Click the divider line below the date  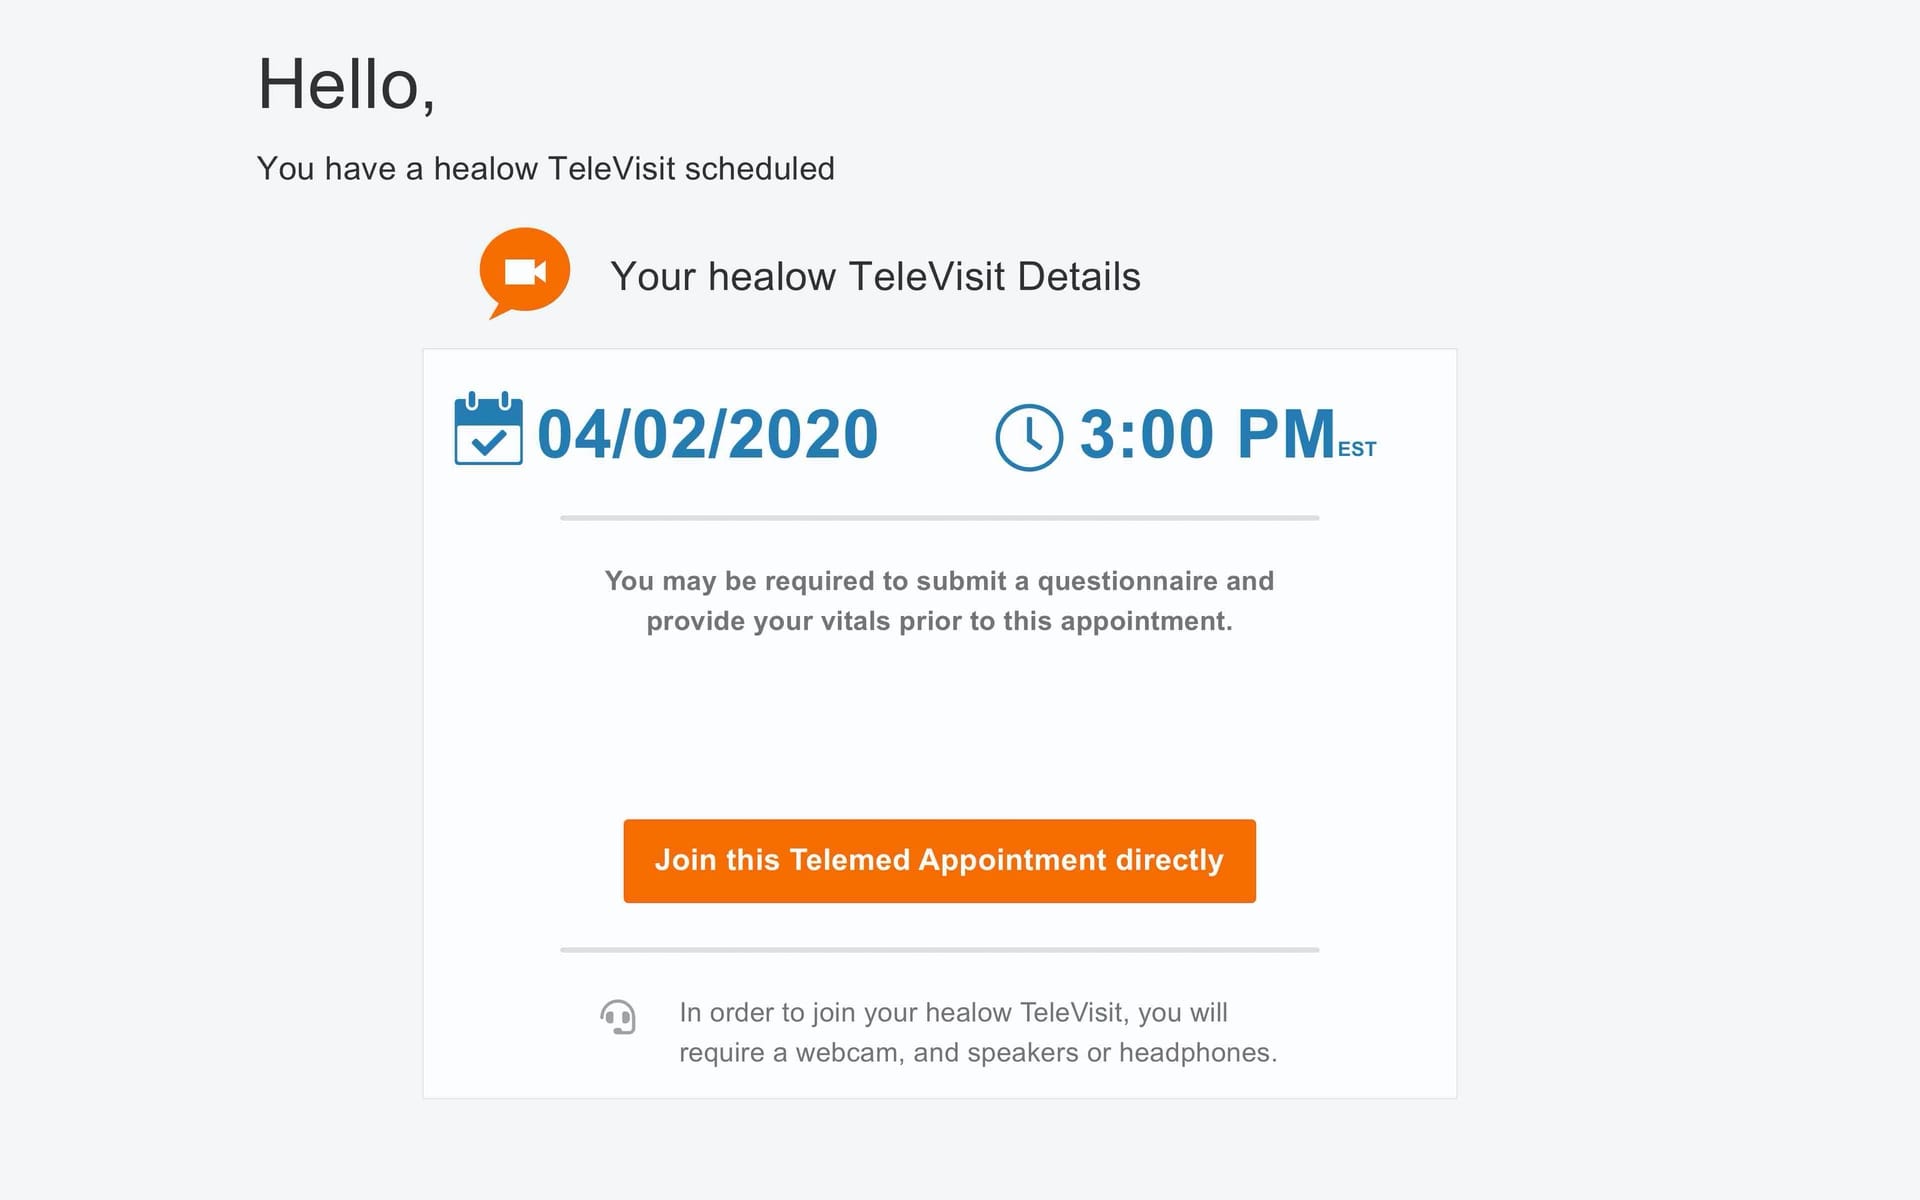coord(939,518)
